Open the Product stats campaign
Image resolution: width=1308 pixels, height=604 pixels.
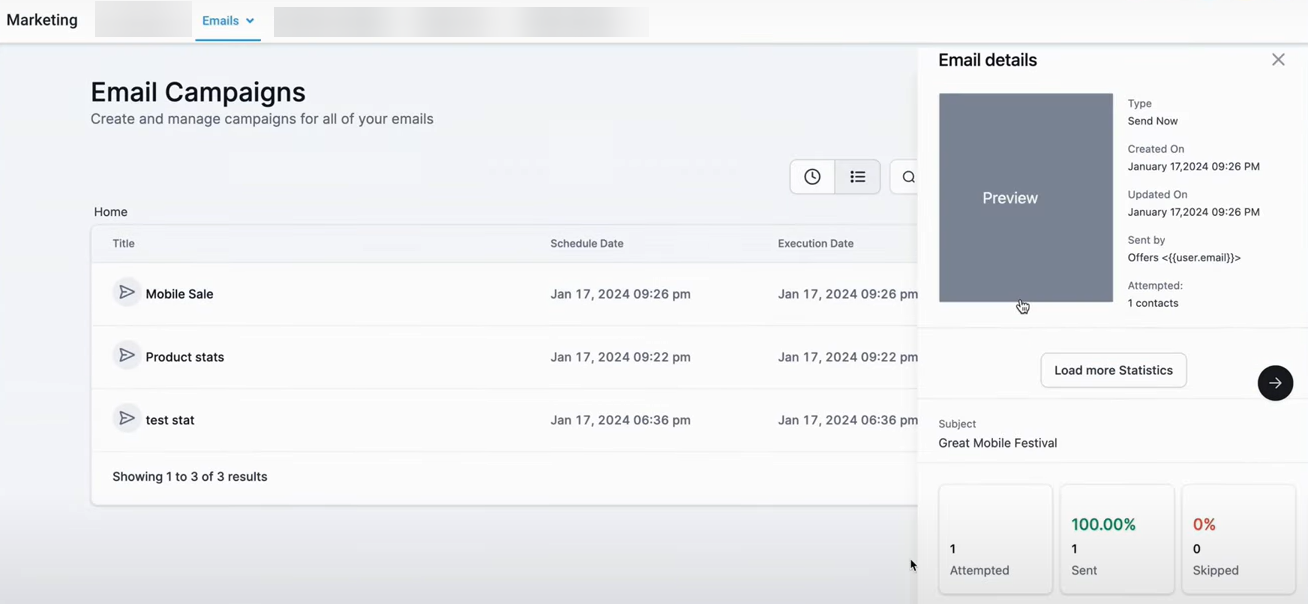point(185,357)
